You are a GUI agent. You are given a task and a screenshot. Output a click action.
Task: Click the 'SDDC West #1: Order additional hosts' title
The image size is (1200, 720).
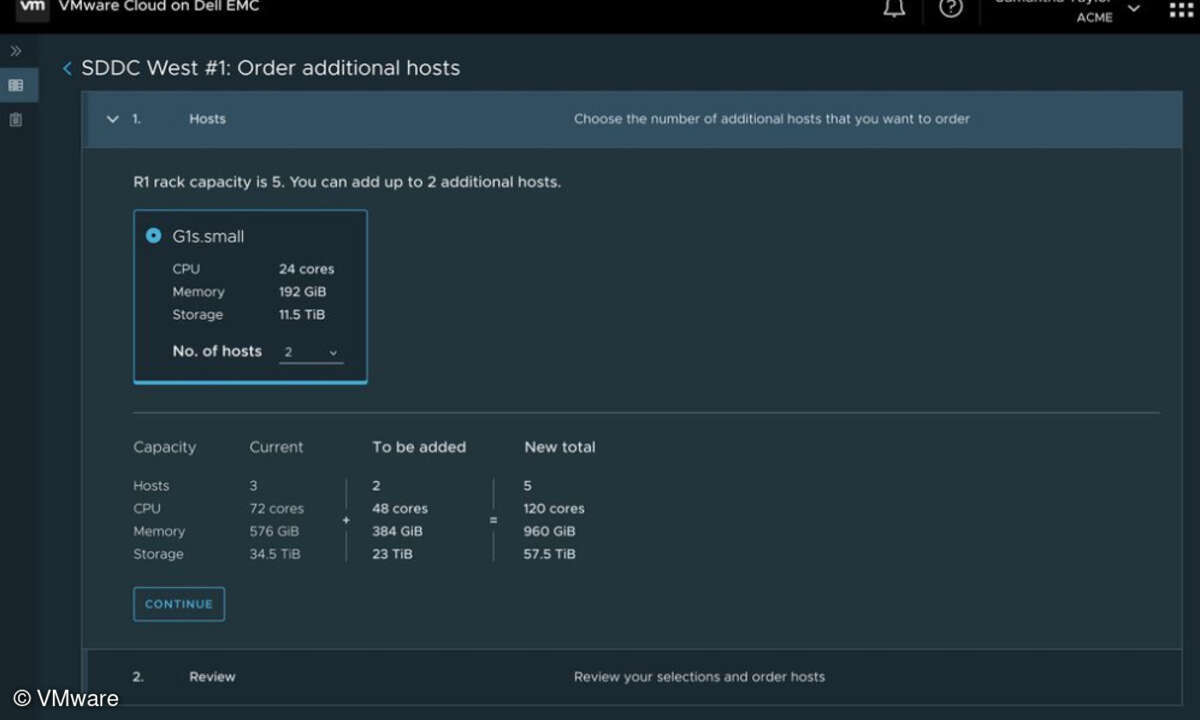[x=271, y=68]
